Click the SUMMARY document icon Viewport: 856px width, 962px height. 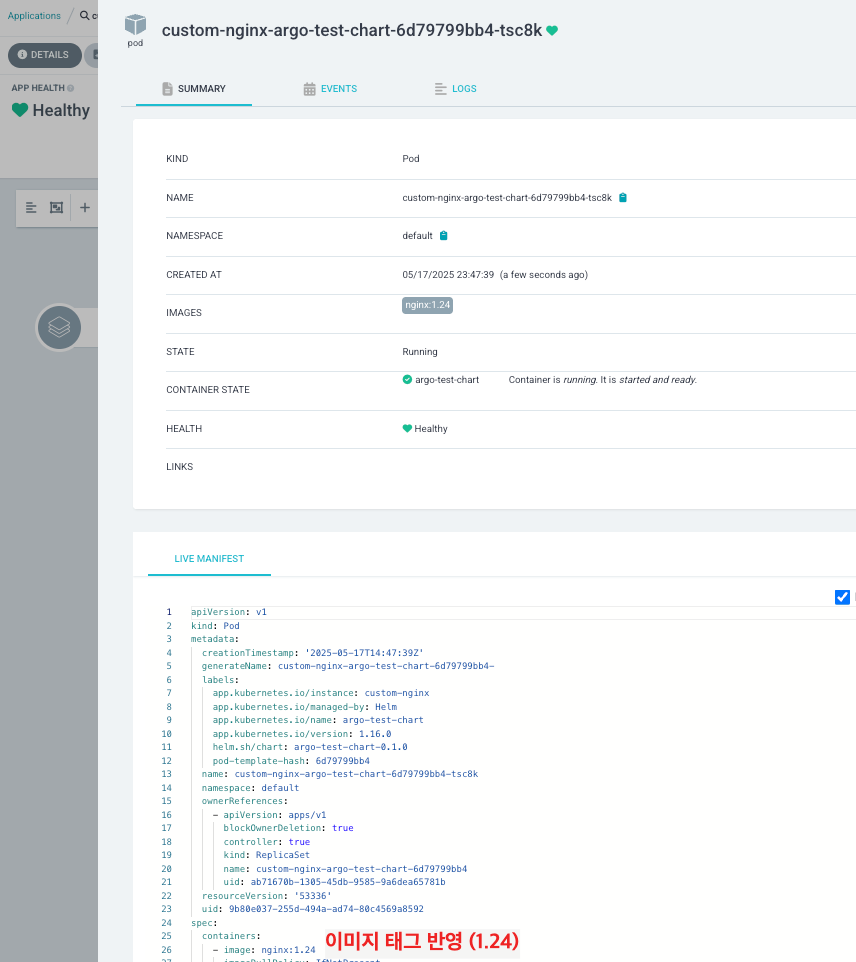point(168,89)
